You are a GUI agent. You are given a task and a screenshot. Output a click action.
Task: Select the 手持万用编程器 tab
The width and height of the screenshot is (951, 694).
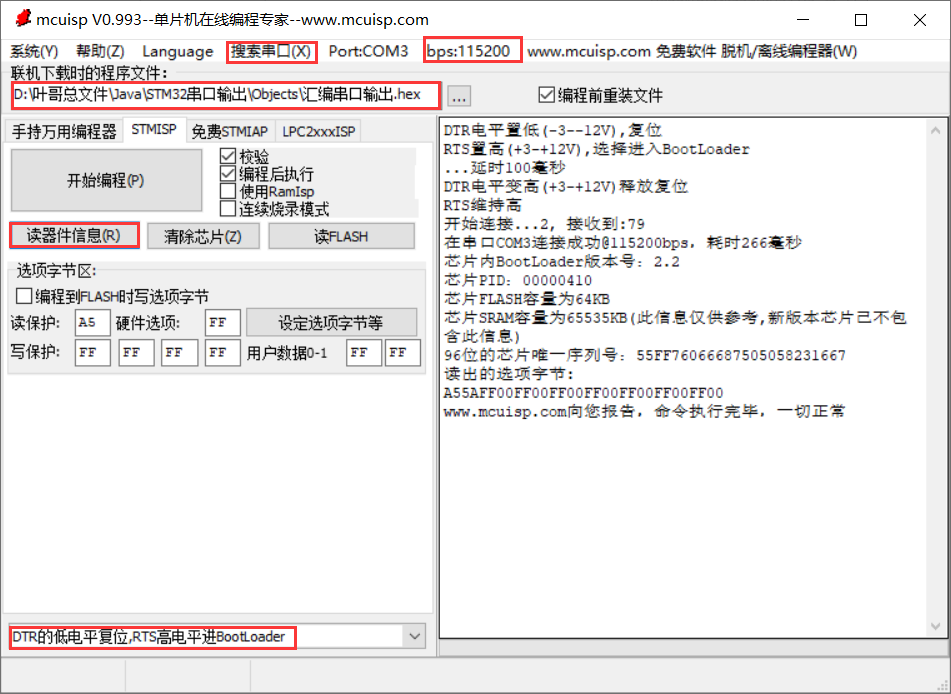click(x=64, y=129)
